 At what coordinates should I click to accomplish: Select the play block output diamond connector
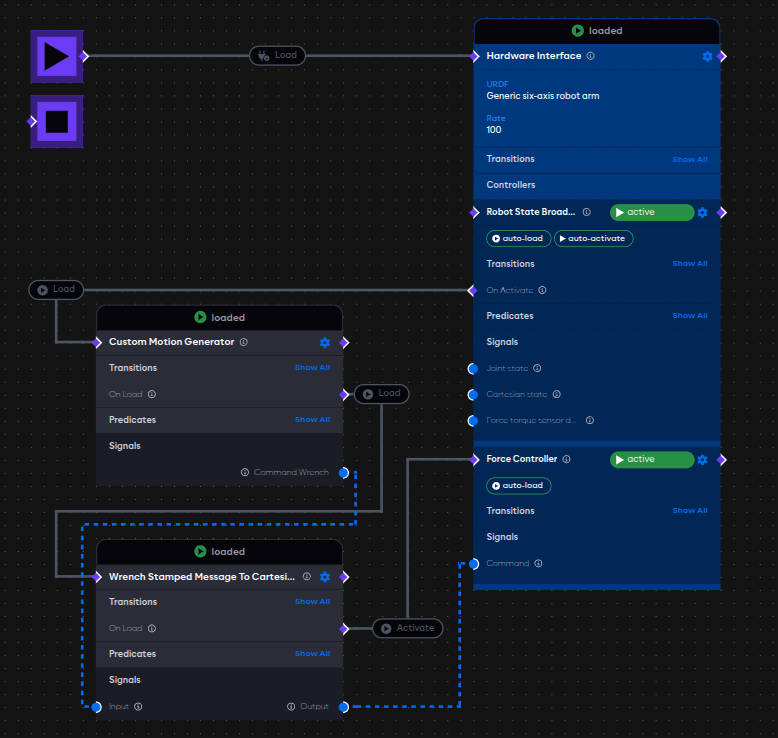pos(84,56)
